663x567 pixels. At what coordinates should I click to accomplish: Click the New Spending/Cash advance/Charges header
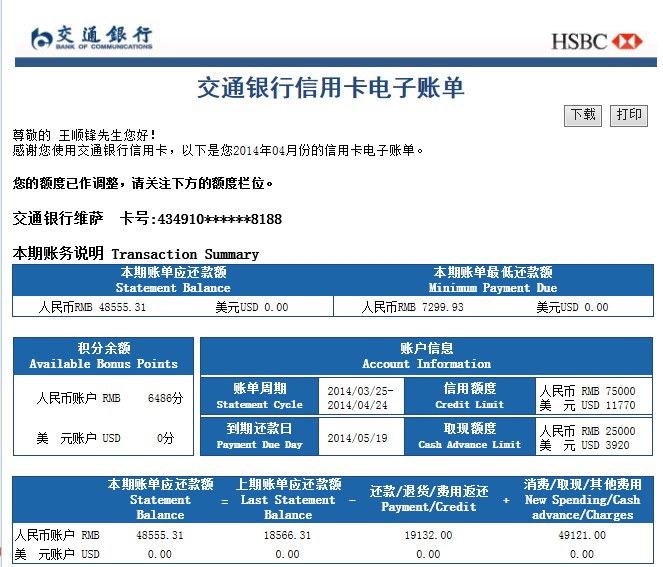(582, 499)
